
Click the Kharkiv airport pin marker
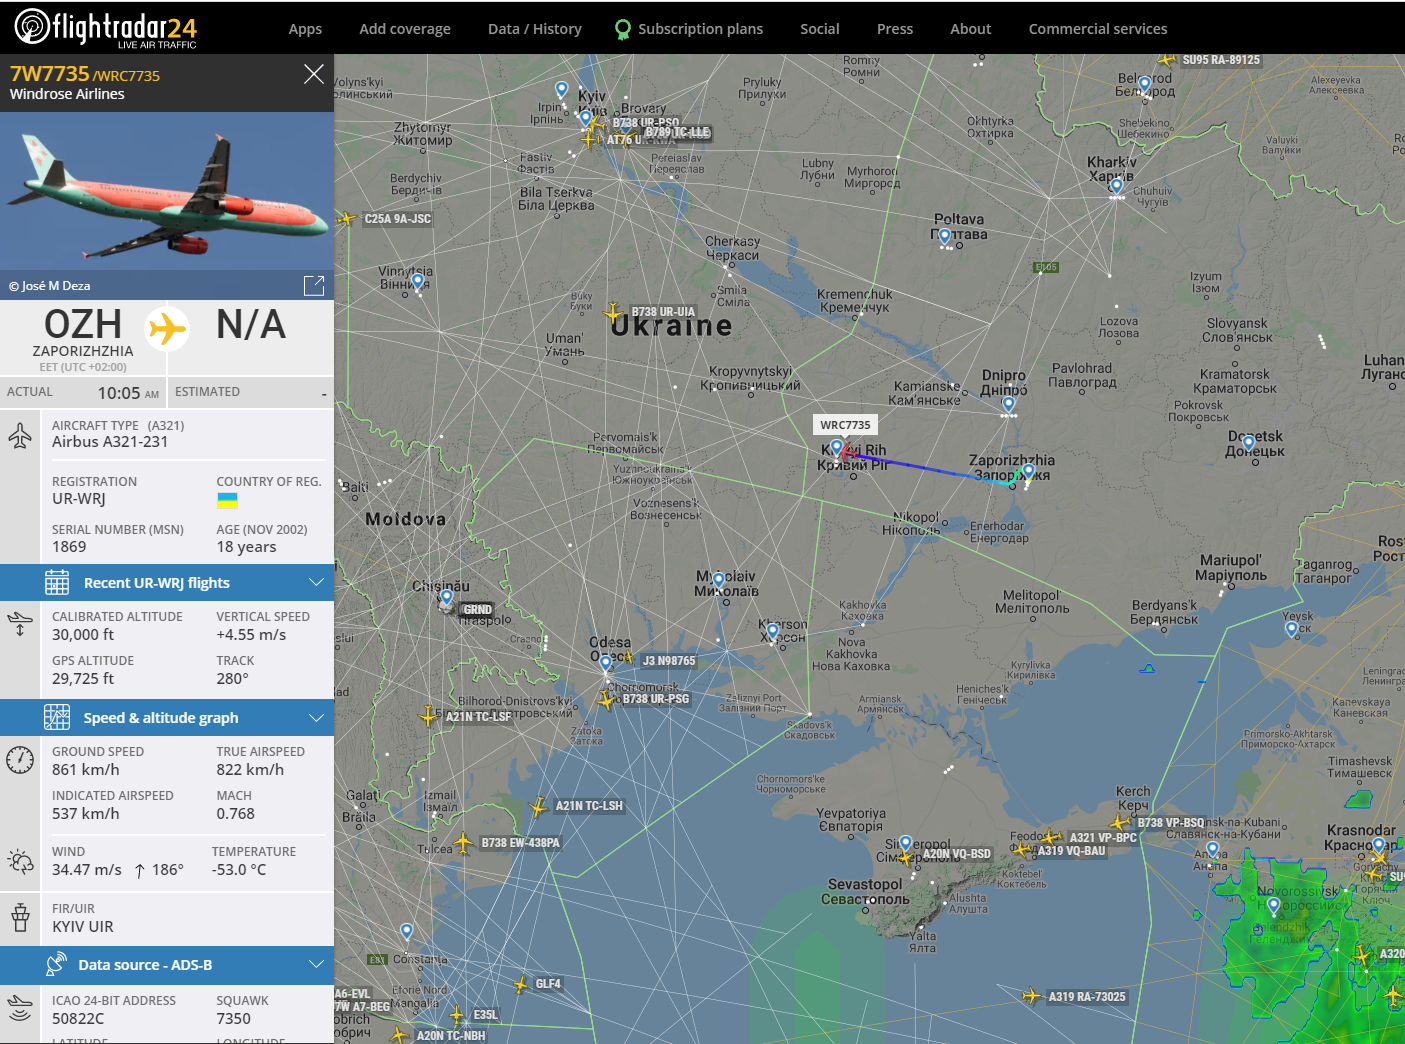click(x=1117, y=187)
